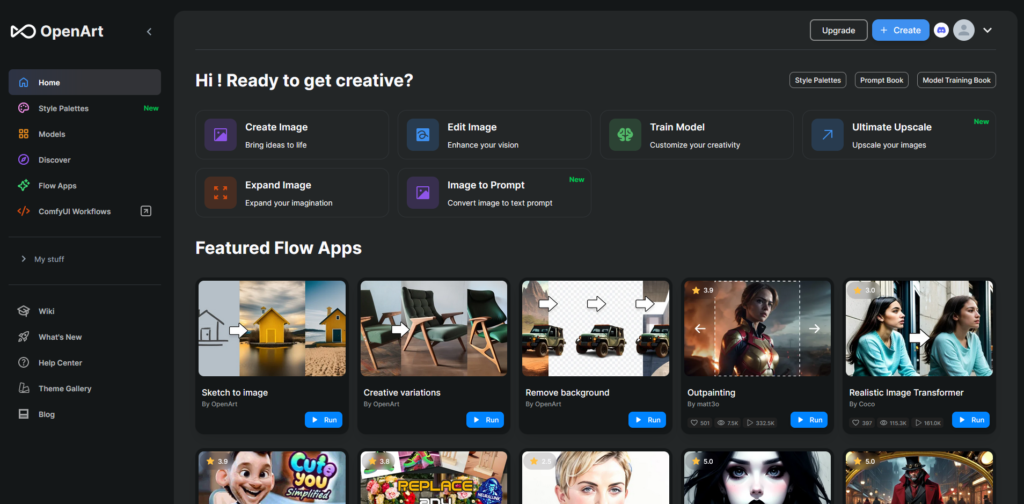Open the Theme Gallery link
This screenshot has height=504, width=1024.
65,388
